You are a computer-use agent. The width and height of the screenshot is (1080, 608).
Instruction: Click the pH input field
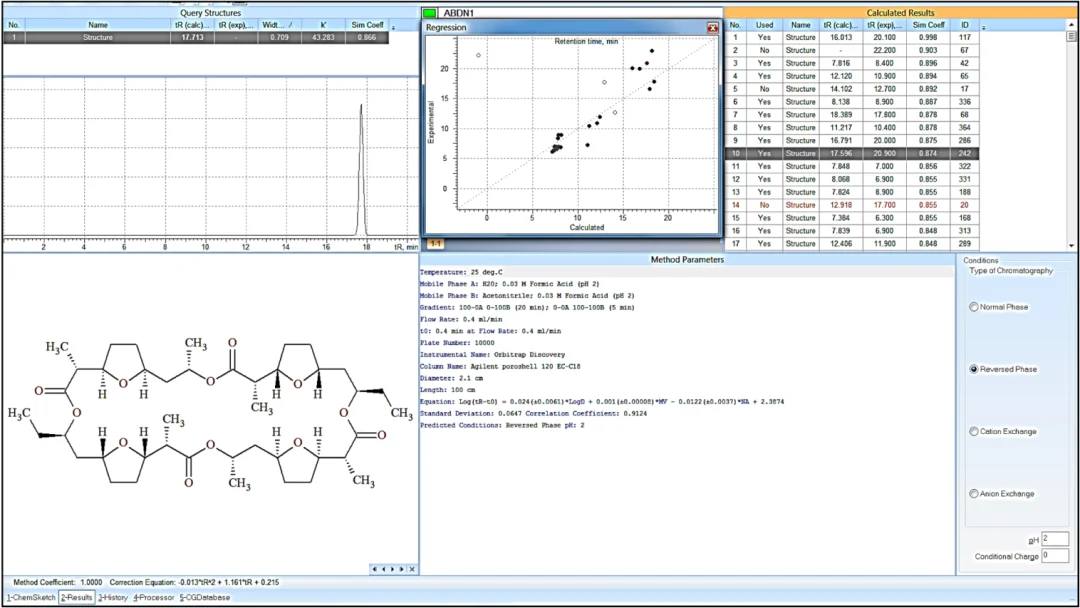pyautogui.click(x=1055, y=538)
